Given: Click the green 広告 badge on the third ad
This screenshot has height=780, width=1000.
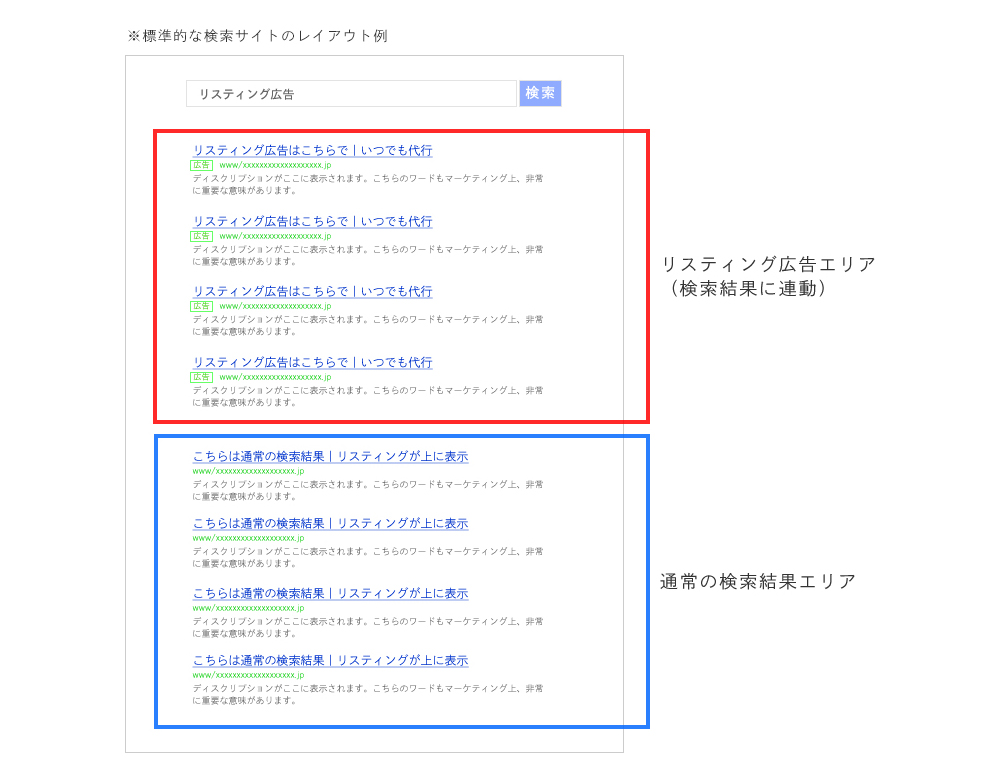Looking at the screenshot, I should [202, 306].
